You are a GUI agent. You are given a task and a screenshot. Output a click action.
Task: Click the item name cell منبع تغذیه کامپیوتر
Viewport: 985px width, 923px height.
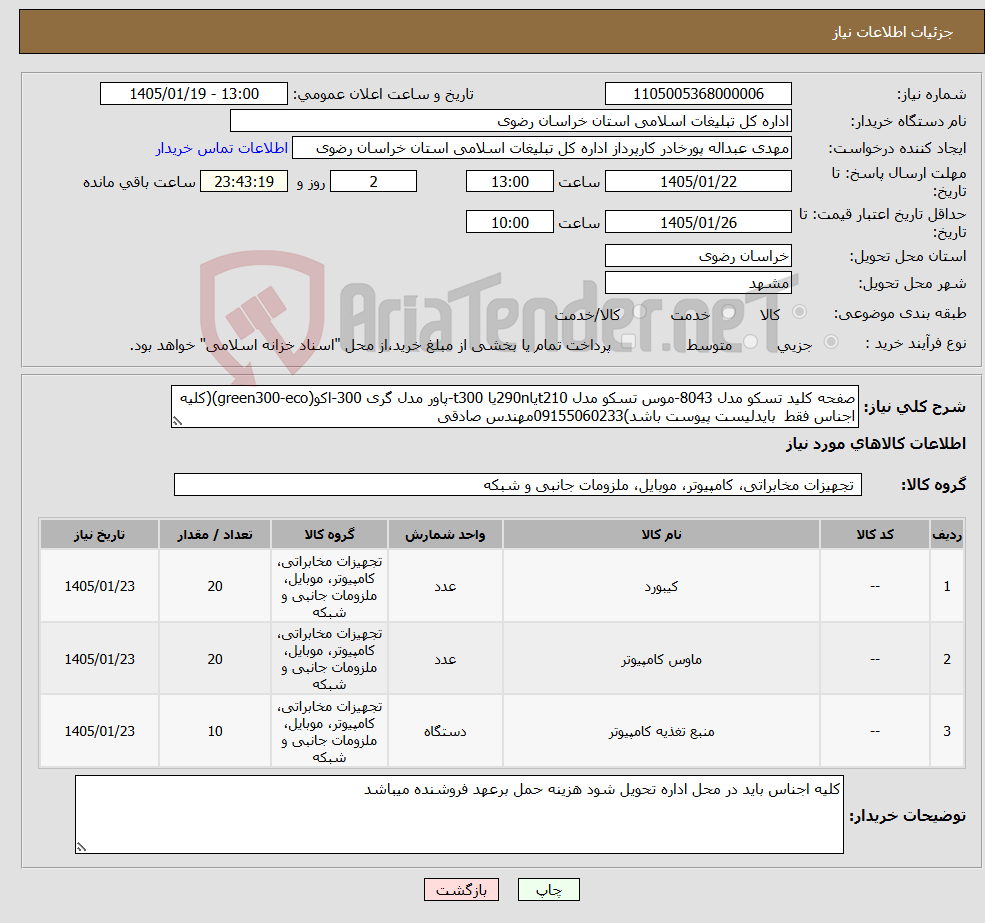(x=661, y=731)
